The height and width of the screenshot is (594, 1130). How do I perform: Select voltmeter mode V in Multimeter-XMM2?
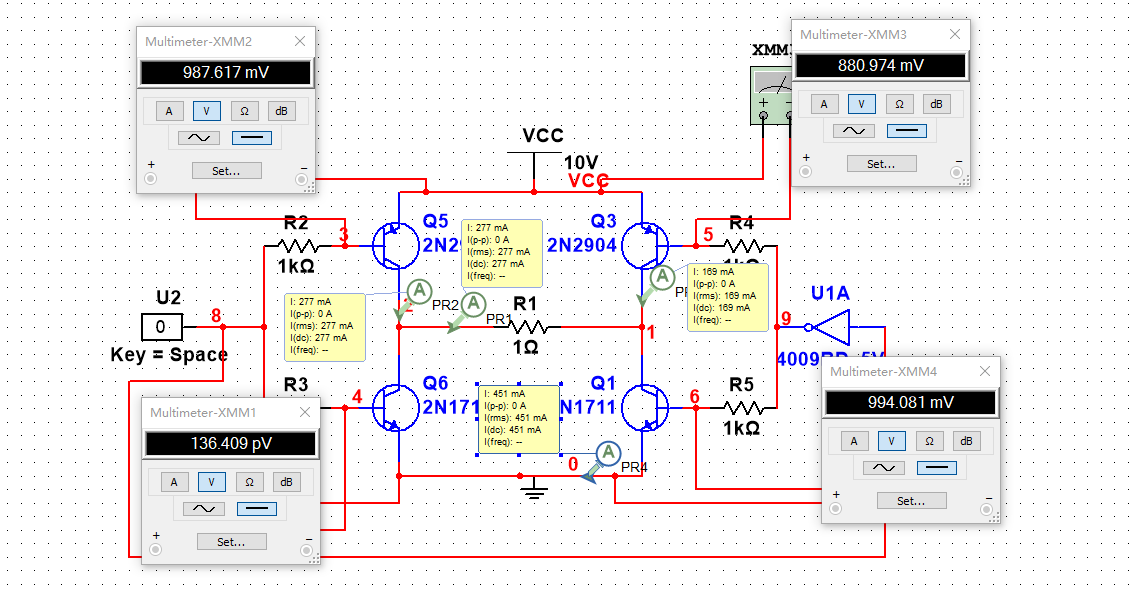207,111
